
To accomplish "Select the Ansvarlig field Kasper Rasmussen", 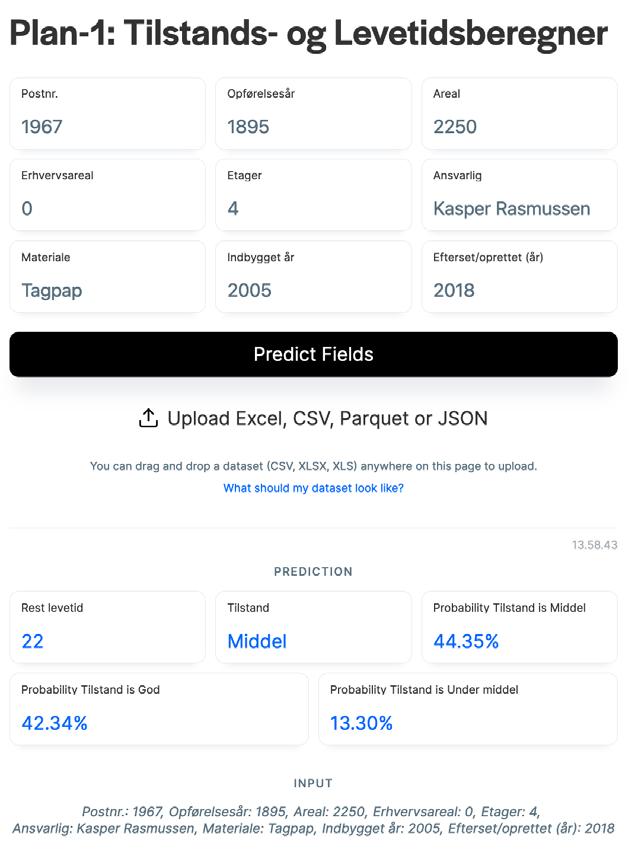I will (520, 195).
